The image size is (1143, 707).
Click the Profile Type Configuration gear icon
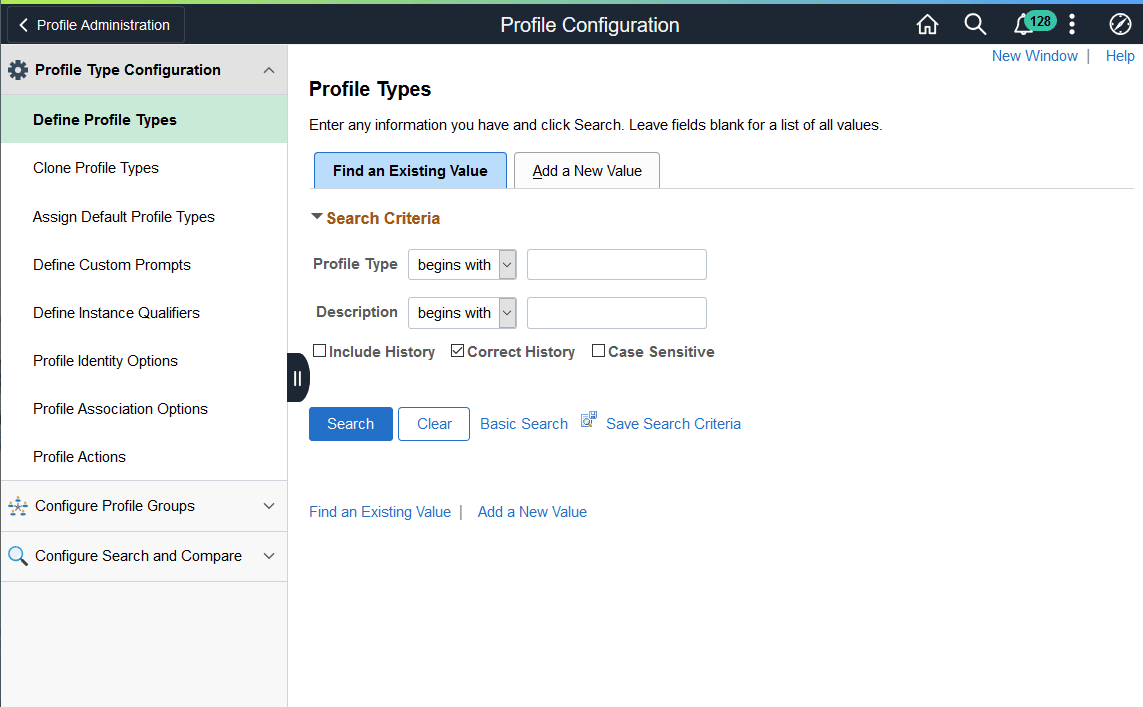coord(17,70)
